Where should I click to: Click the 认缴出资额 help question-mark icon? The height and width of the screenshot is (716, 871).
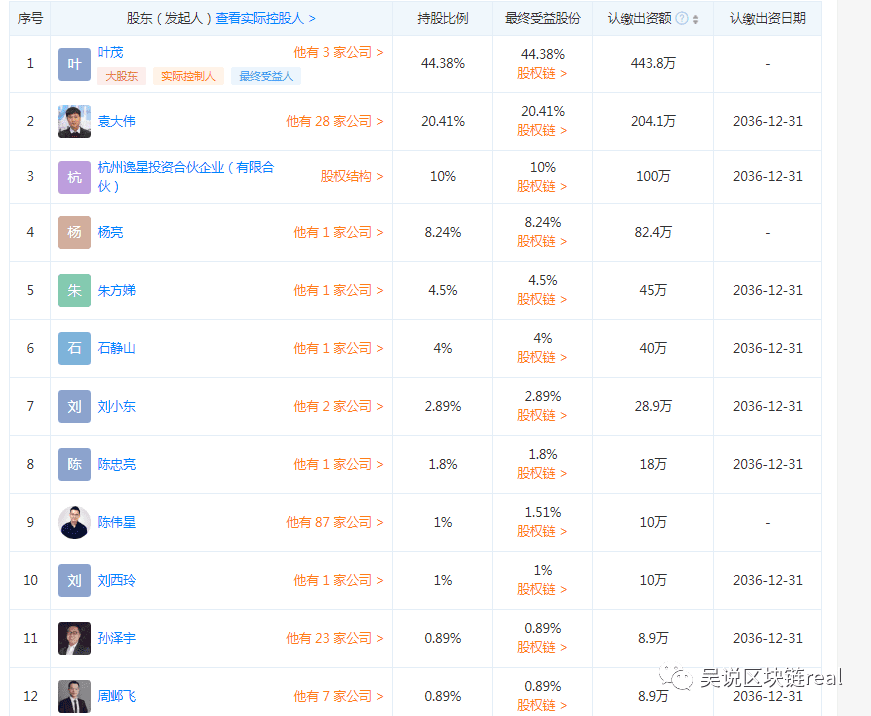682,18
